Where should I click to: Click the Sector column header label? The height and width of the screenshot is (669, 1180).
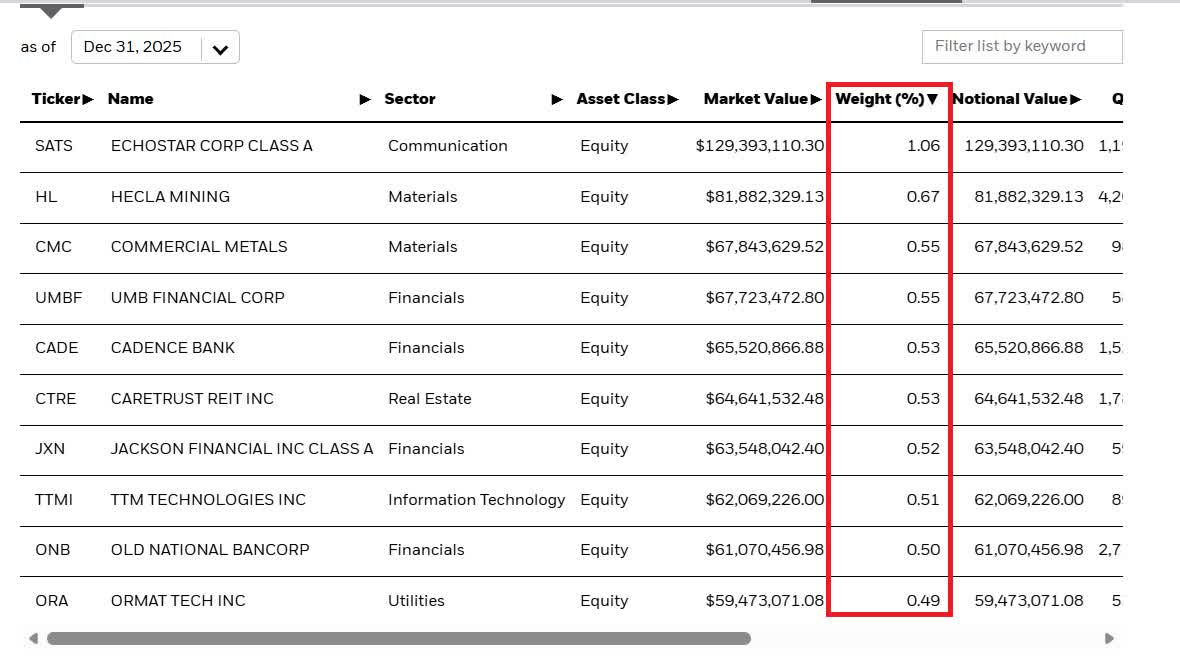point(410,99)
